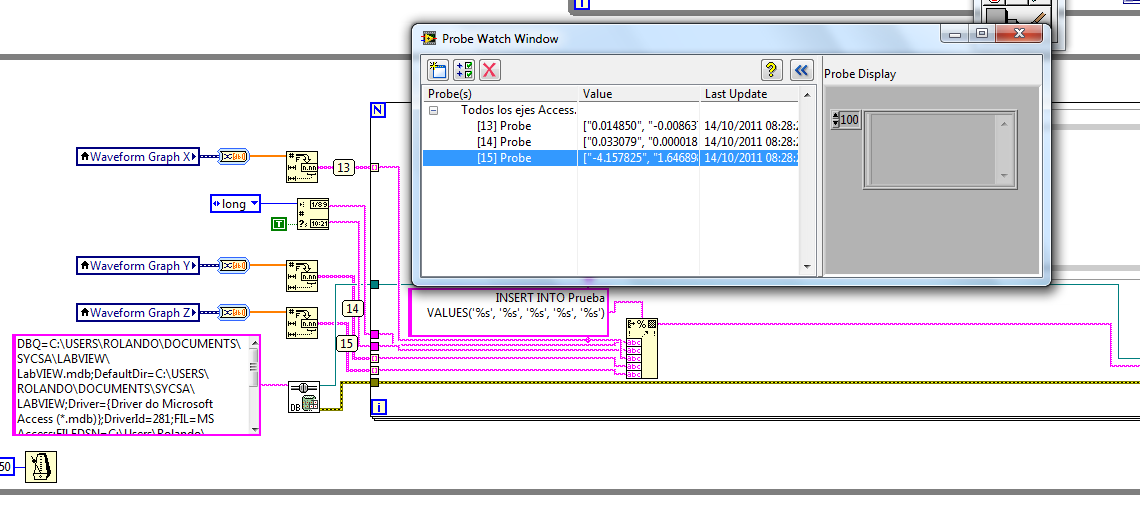Click the New Probe Watch Window icon
This screenshot has height=522, width=1140.
tap(437, 69)
